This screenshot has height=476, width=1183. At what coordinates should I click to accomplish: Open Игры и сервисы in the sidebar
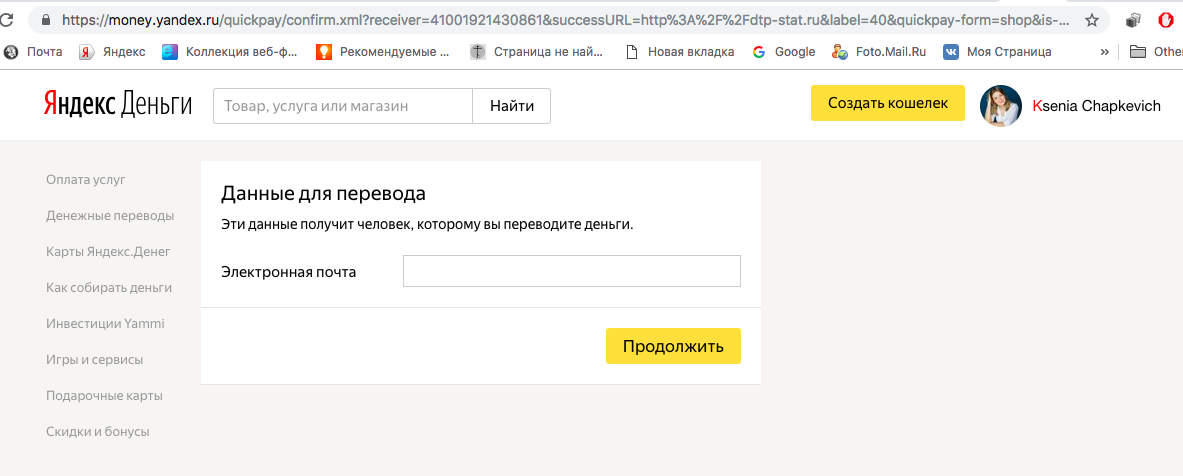pos(94,360)
